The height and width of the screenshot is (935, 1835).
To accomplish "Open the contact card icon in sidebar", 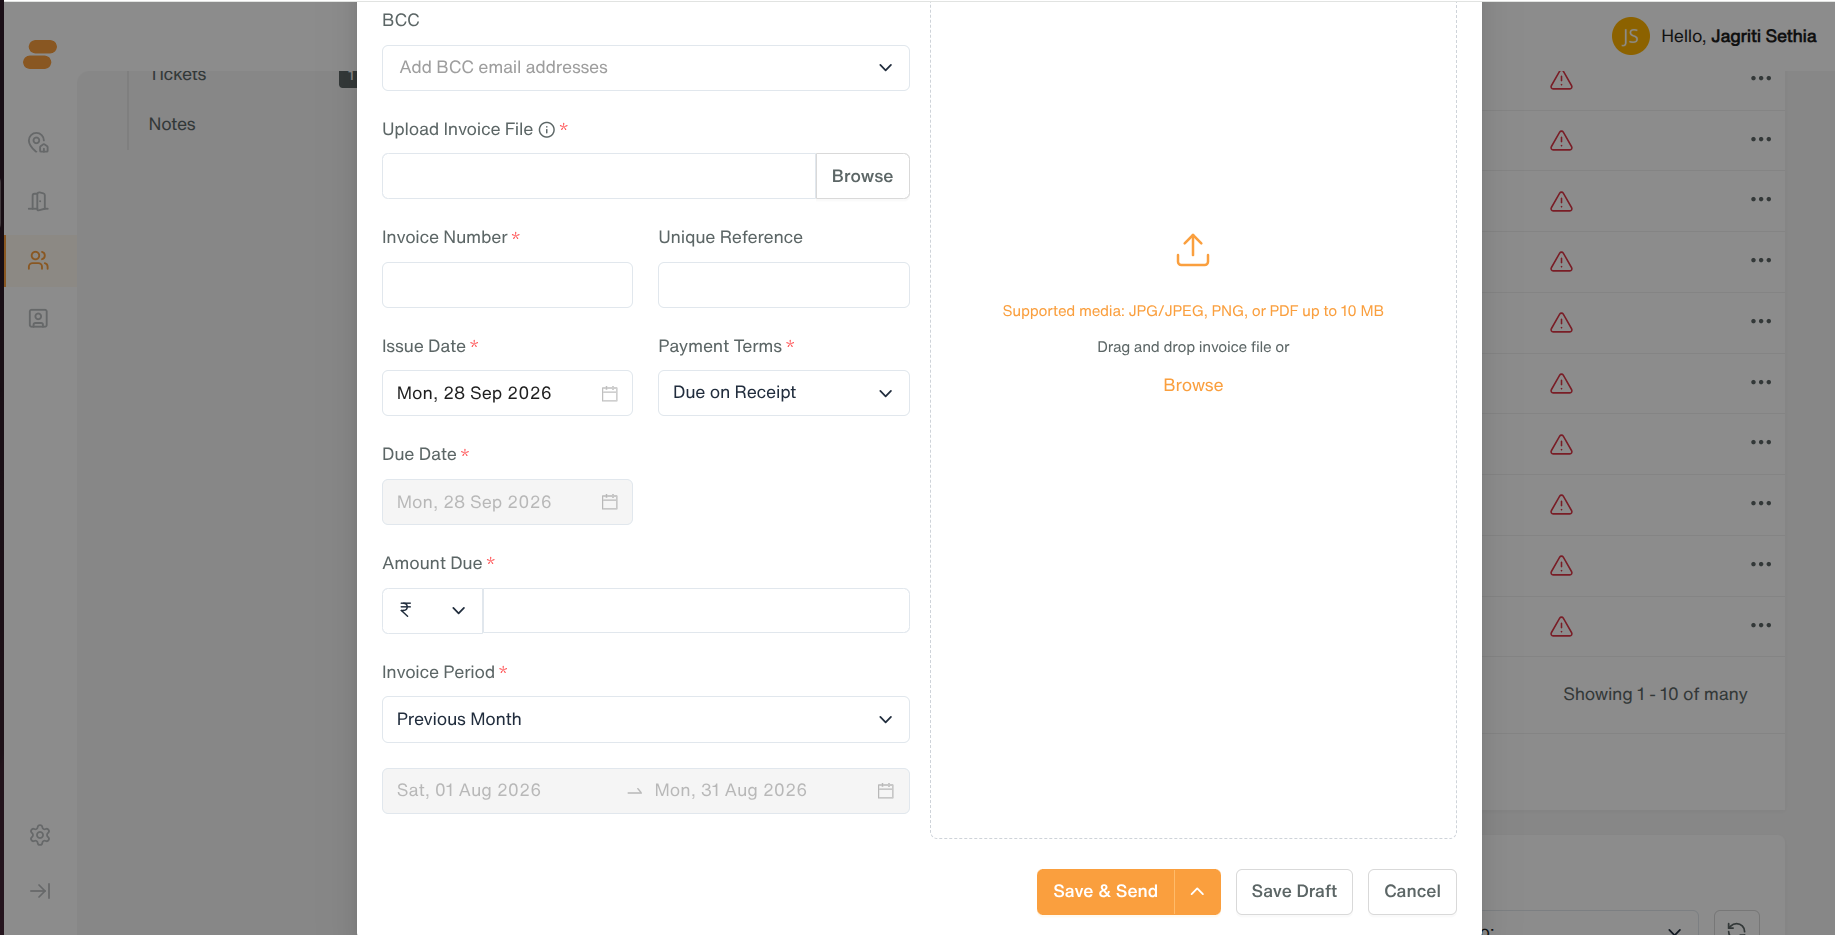I will pos(39,319).
